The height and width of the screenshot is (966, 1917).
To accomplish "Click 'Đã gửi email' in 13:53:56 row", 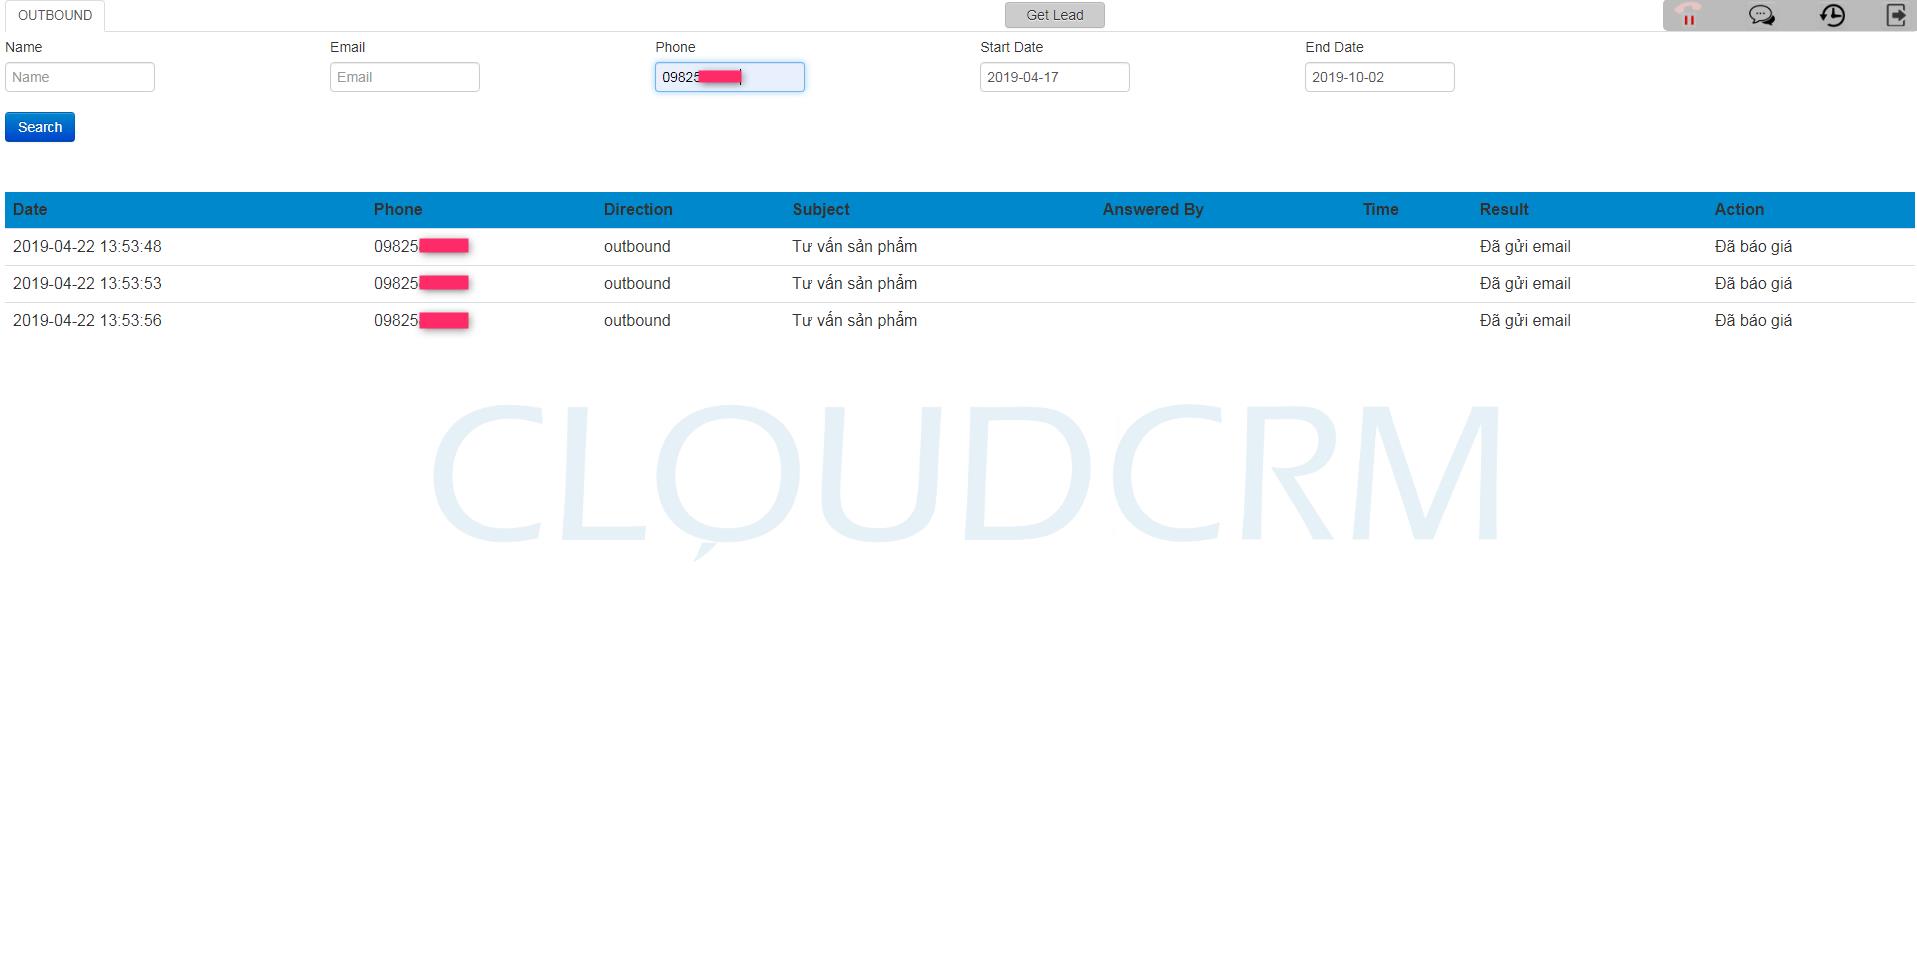I will (x=1525, y=320).
